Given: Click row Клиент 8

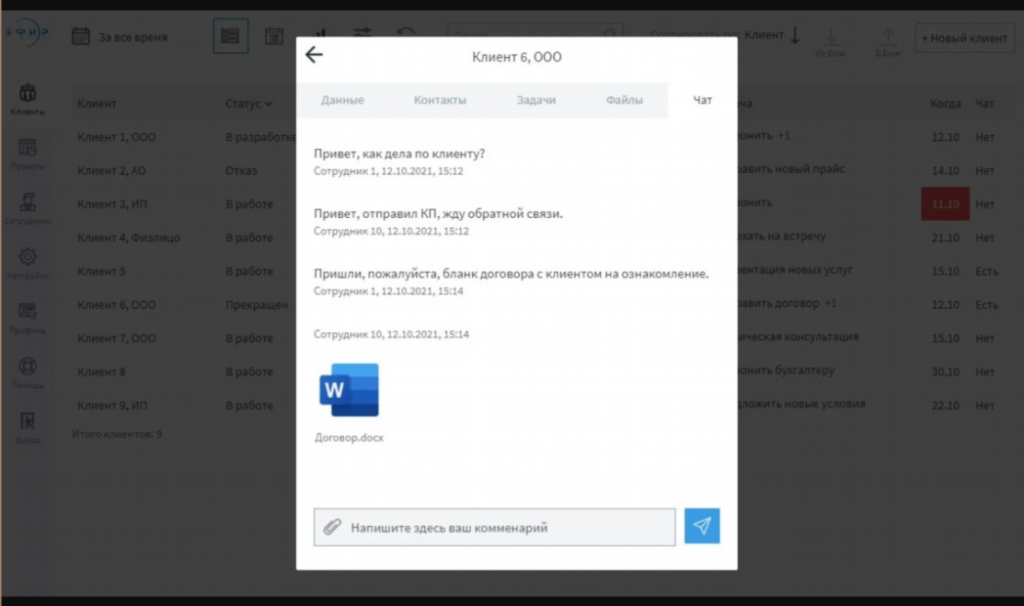Looking at the screenshot, I should (x=101, y=372).
